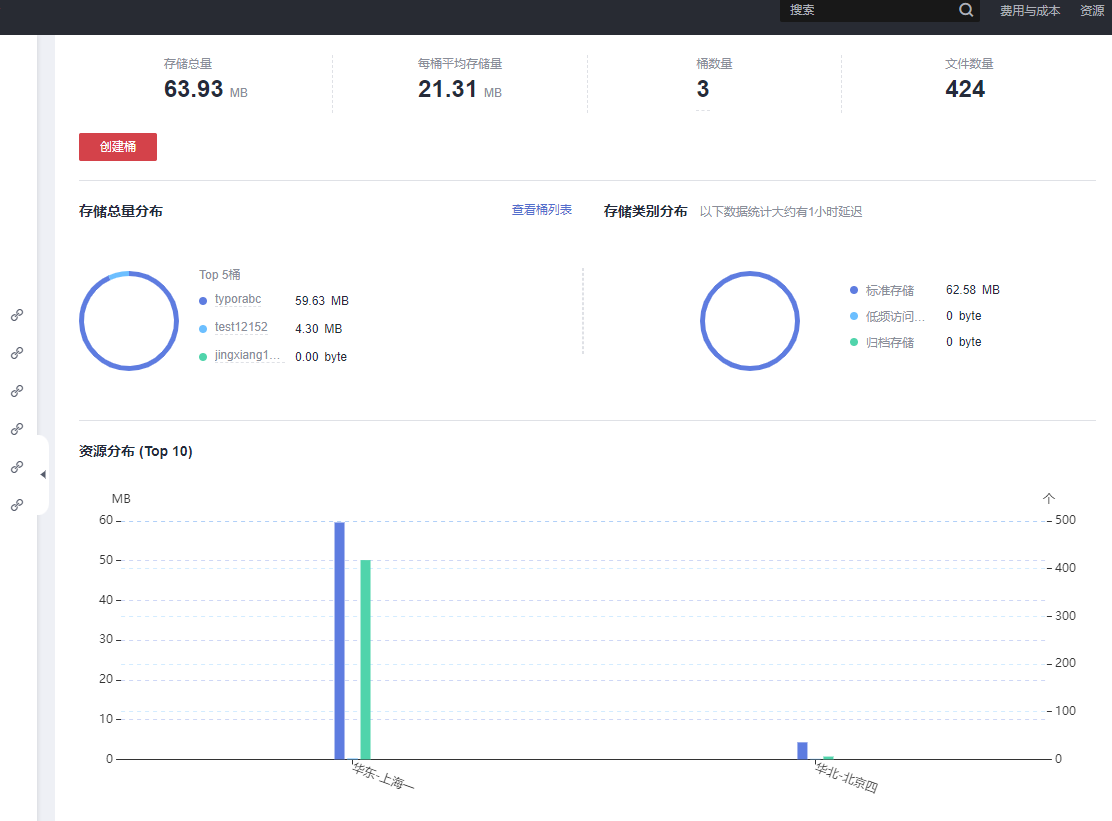Click the 4.30 MB size value
Screen dimensions: 1112x821
(x=318, y=329)
